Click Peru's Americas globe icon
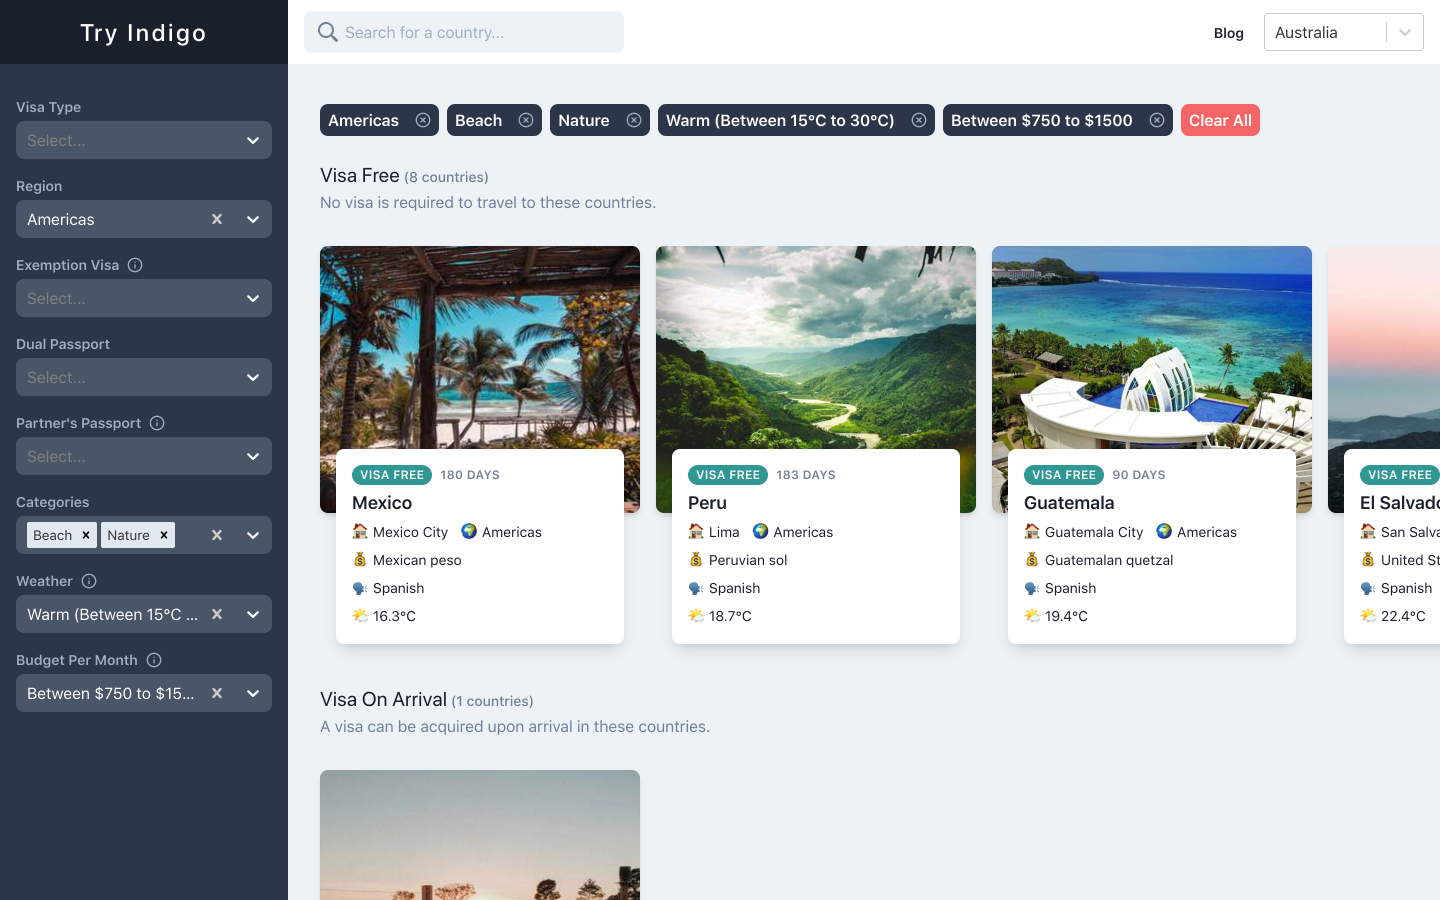The width and height of the screenshot is (1440, 900). tap(760, 531)
